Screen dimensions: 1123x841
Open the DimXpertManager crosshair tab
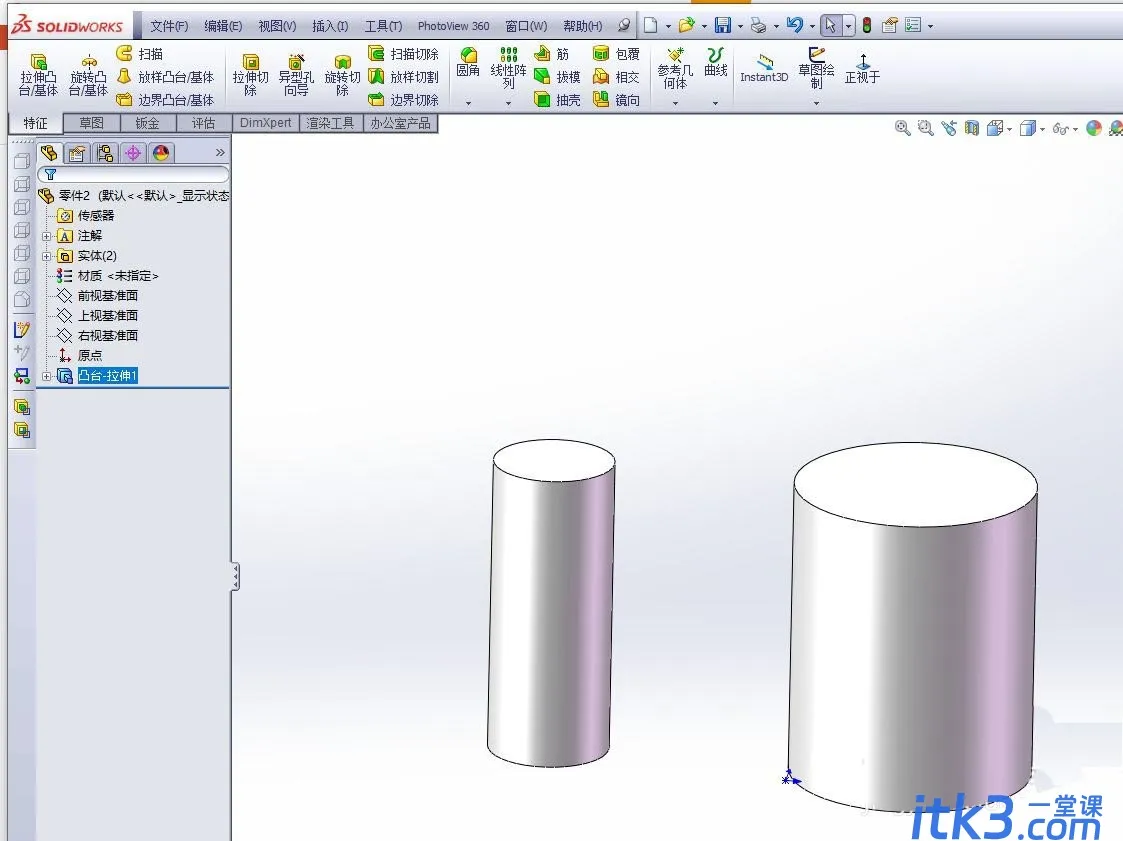pos(132,153)
